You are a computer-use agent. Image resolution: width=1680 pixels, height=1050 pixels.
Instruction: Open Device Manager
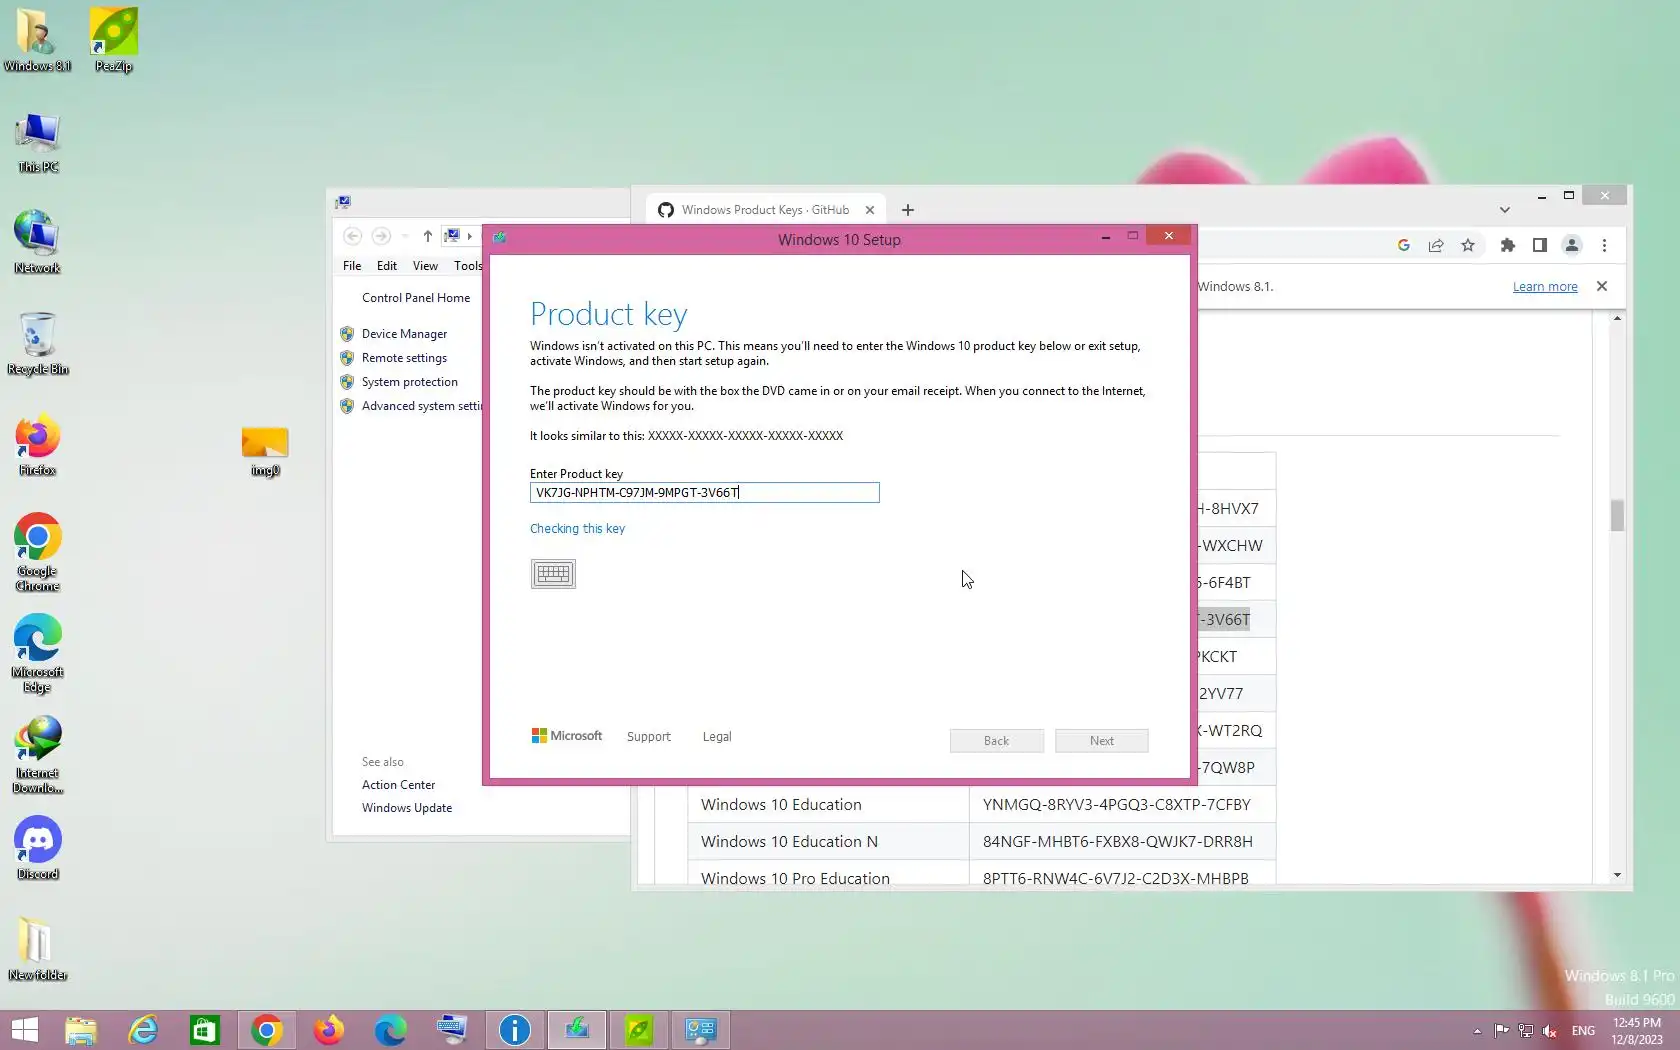pyautogui.click(x=404, y=334)
